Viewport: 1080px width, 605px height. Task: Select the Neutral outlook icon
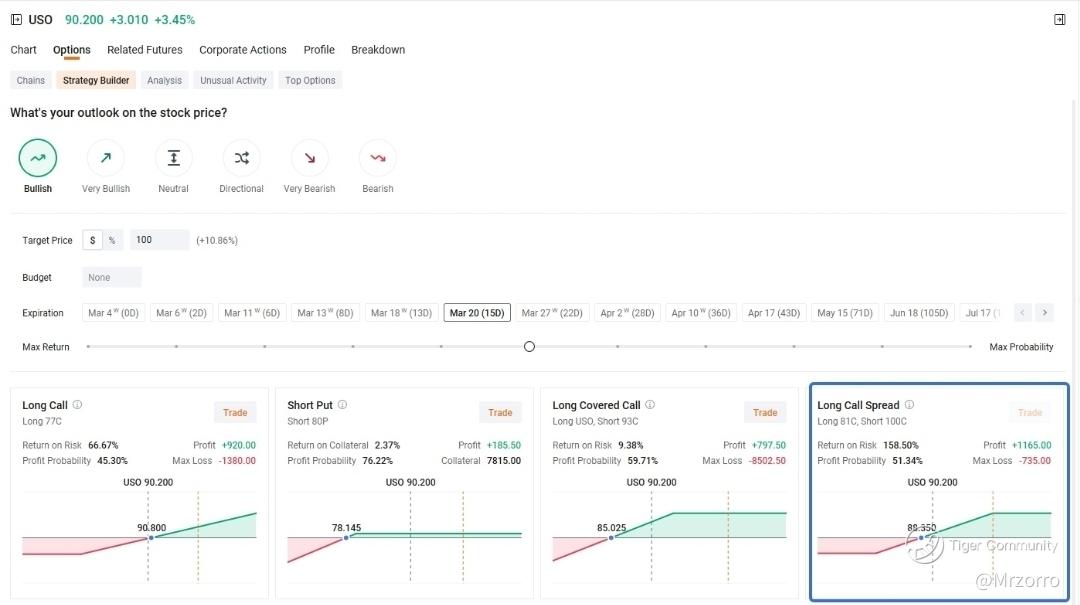174,158
